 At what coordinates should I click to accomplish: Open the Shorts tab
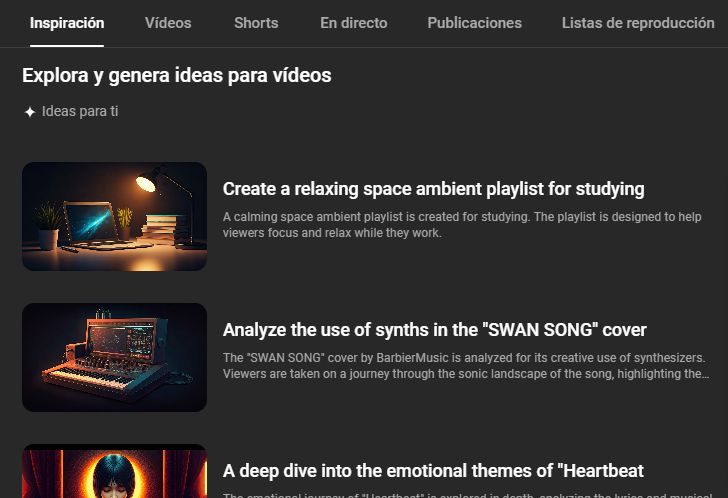(x=256, y=23)
